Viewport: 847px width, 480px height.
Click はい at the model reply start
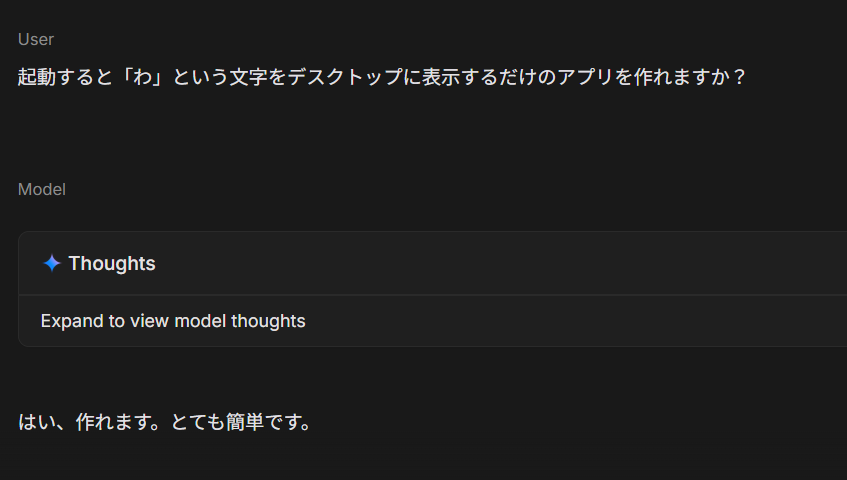[37, 422]
